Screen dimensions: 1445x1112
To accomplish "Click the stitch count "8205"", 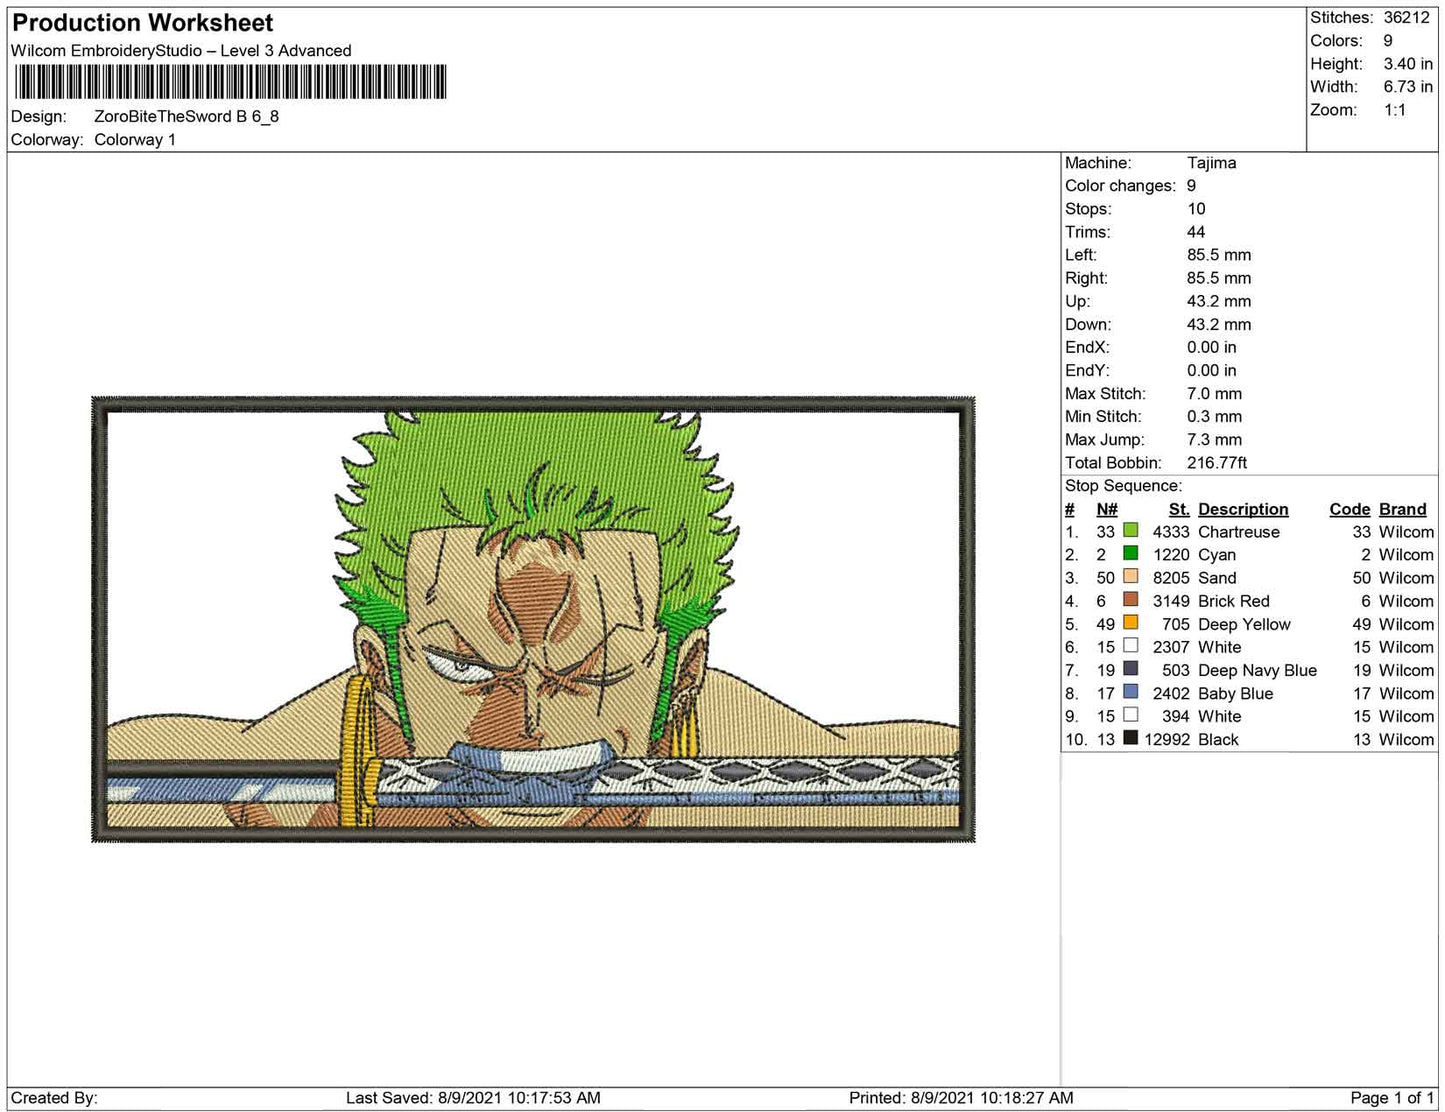I will 1171,578.
